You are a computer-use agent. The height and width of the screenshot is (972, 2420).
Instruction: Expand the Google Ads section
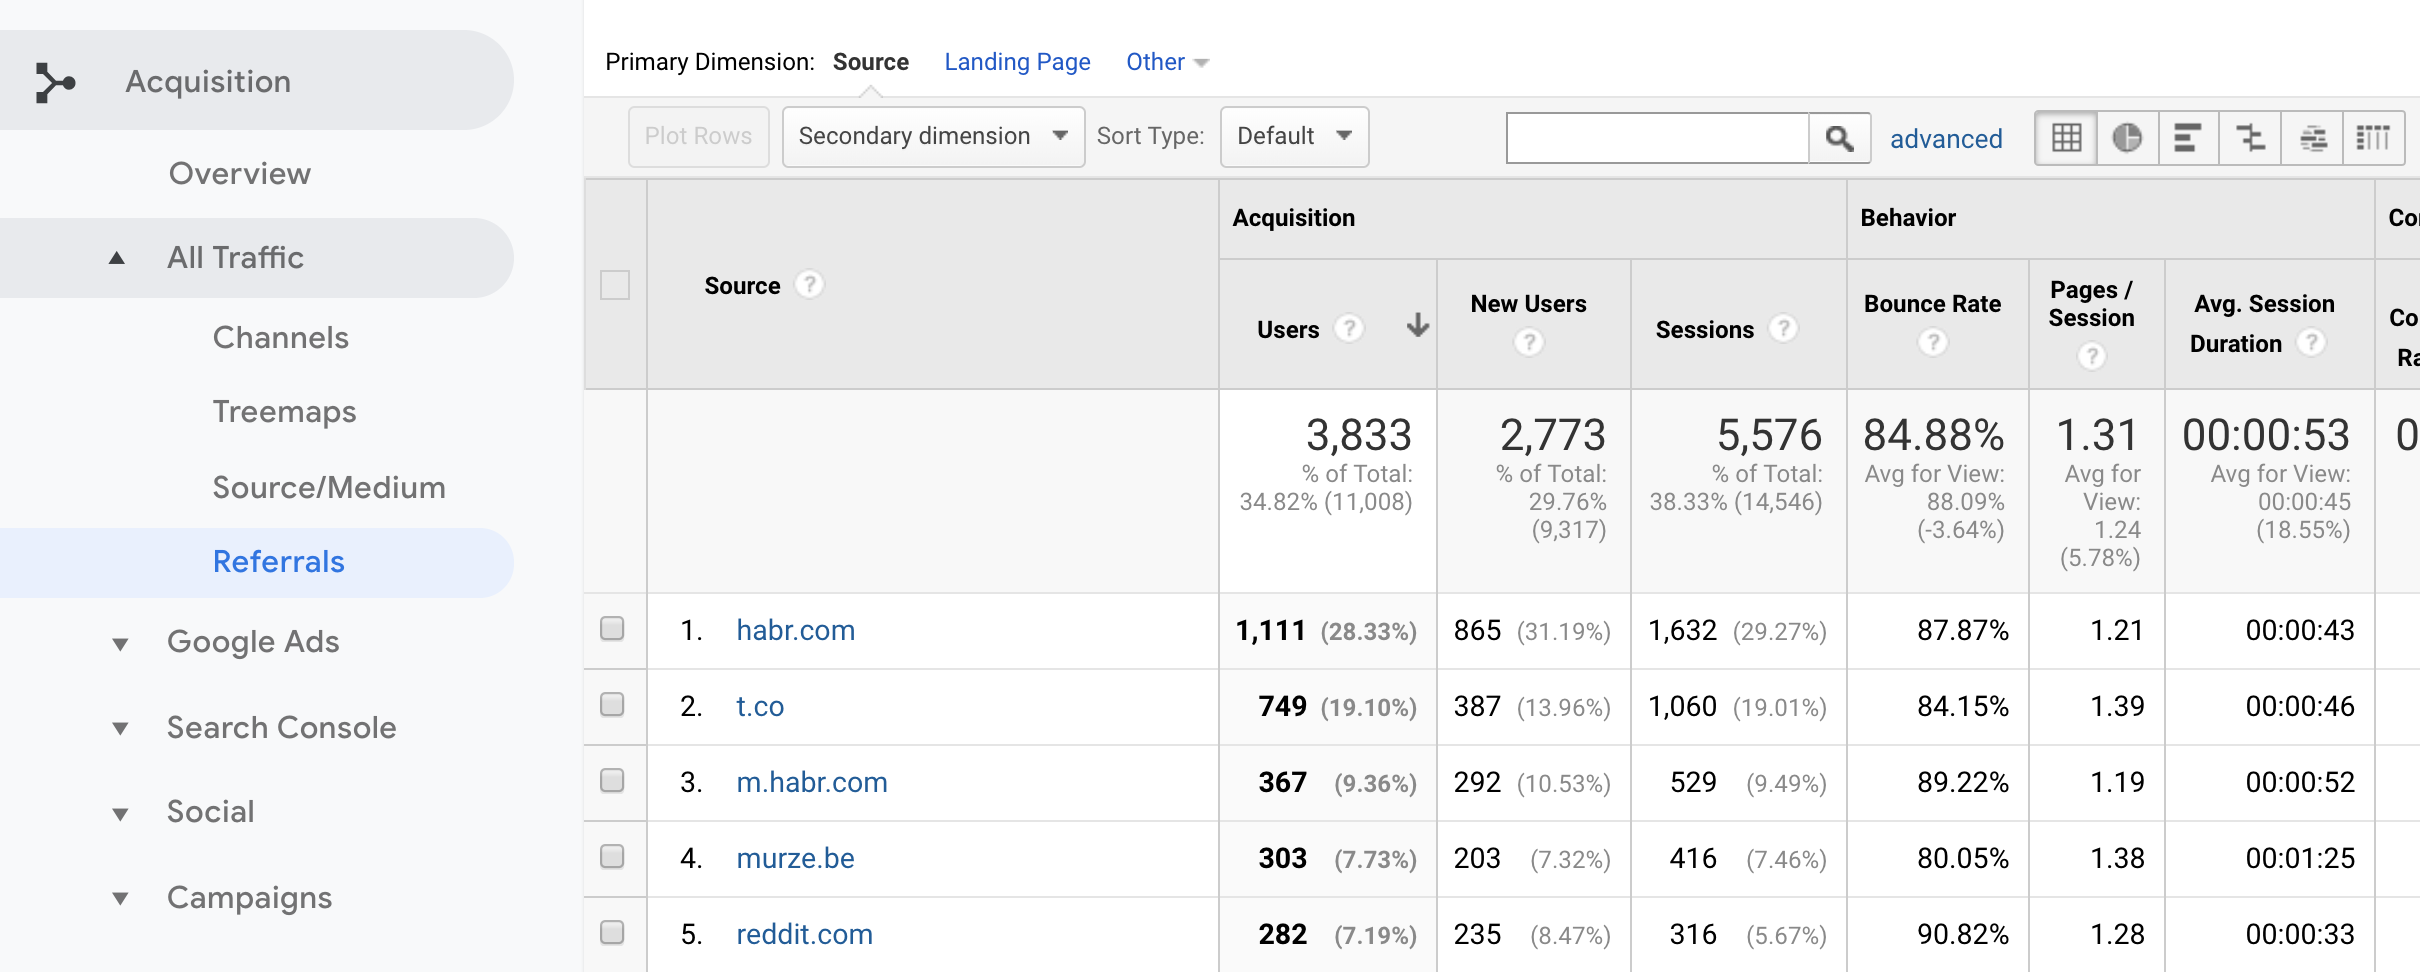coord(253,642)
